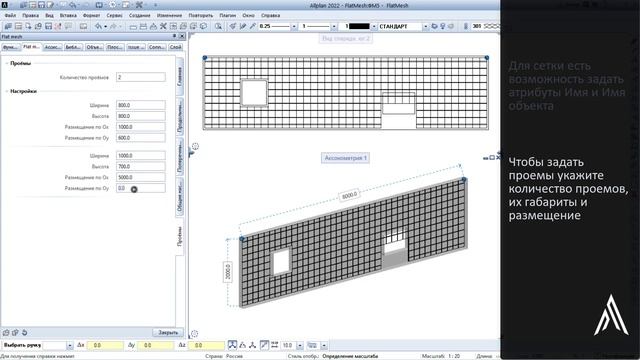This screenshot has width=640, height=360.
Task: Click the Undo arrow icon in toolbar
Action: coord(98,26)
